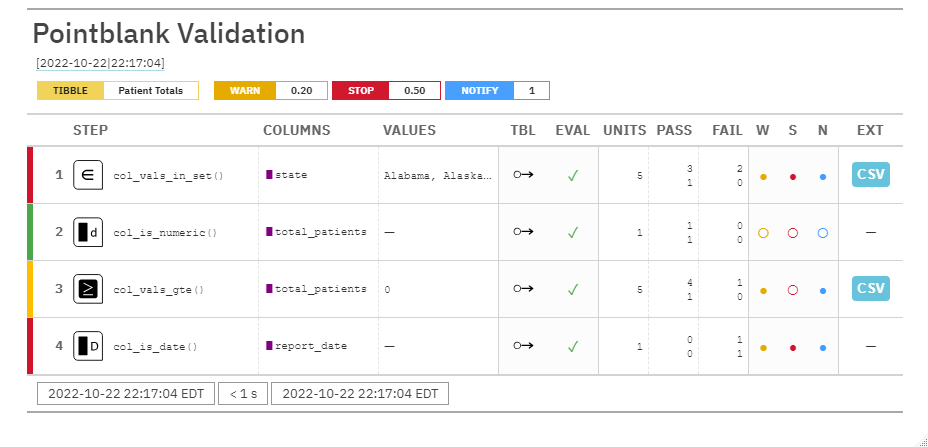The width and height of the screenshot is (928, 447).
Task: Click the empty blue notify circle in step 2
Action: [x=822, y=233]
